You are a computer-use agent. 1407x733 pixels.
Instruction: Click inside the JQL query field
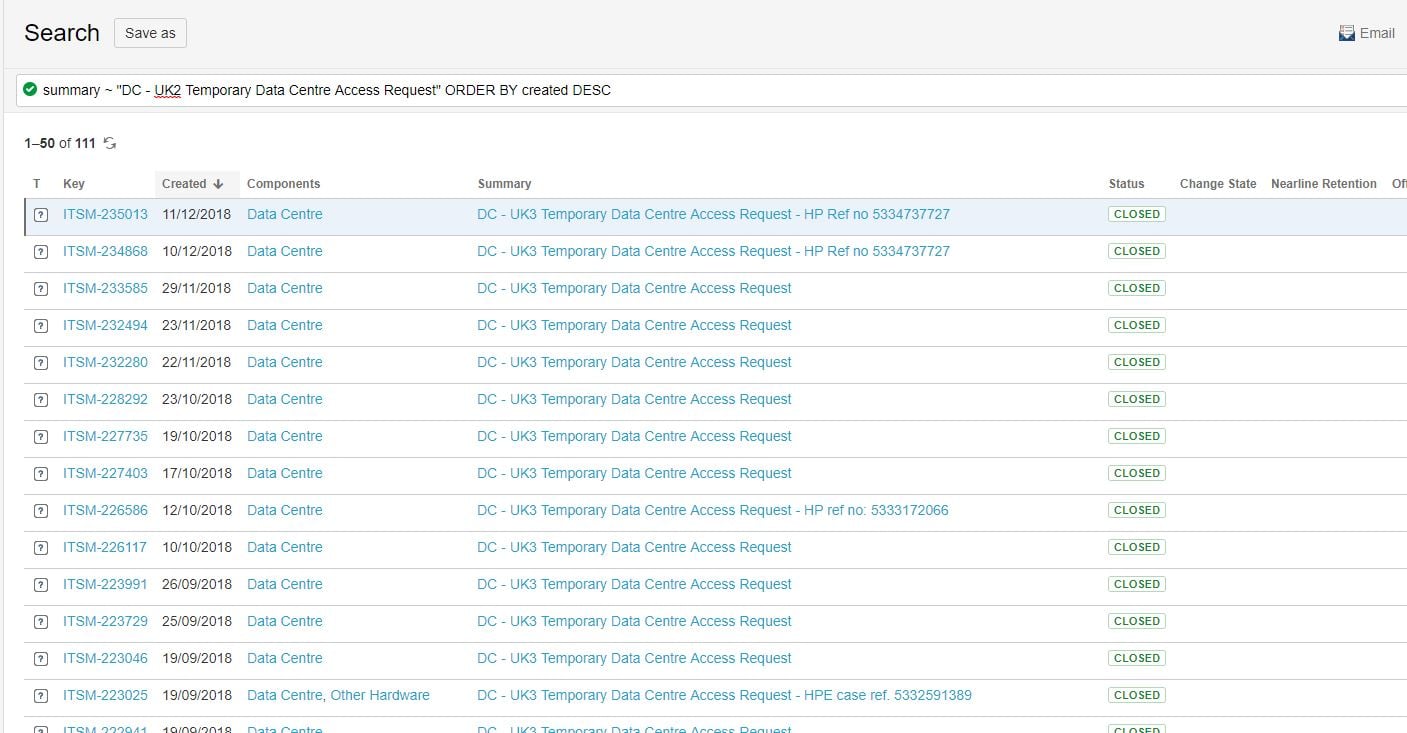pos(712,90)
